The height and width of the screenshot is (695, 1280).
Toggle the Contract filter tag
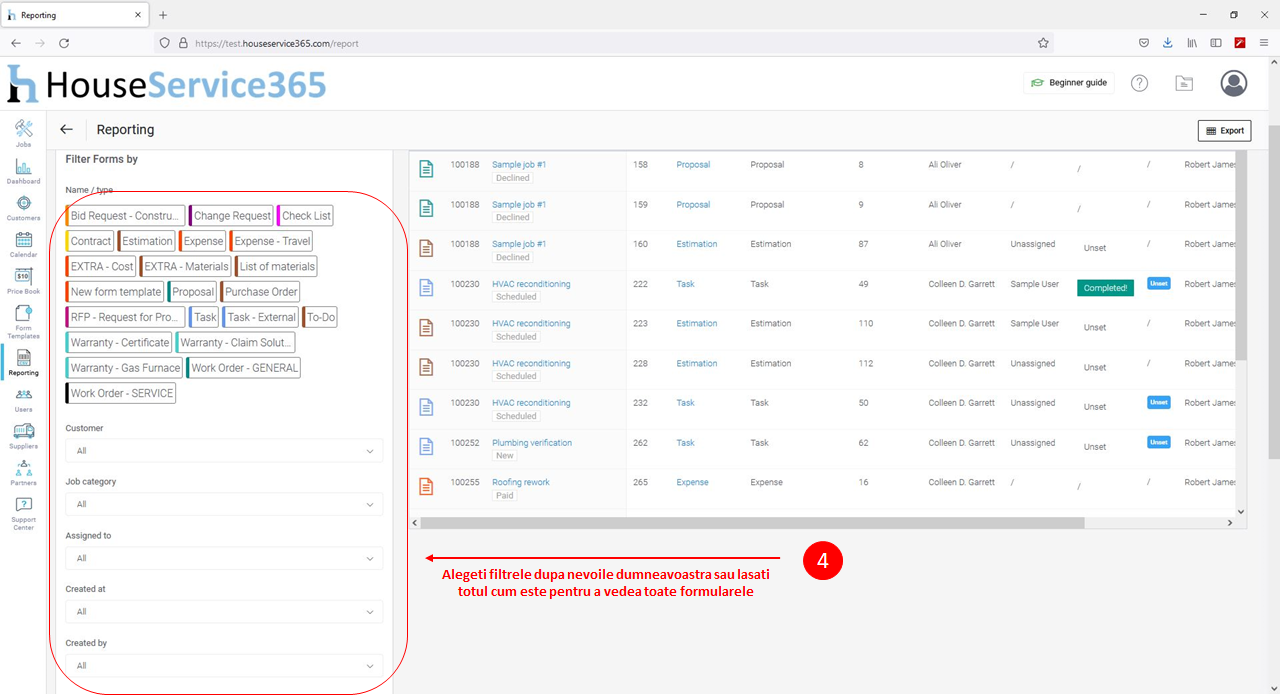click(x=90, y=241)
